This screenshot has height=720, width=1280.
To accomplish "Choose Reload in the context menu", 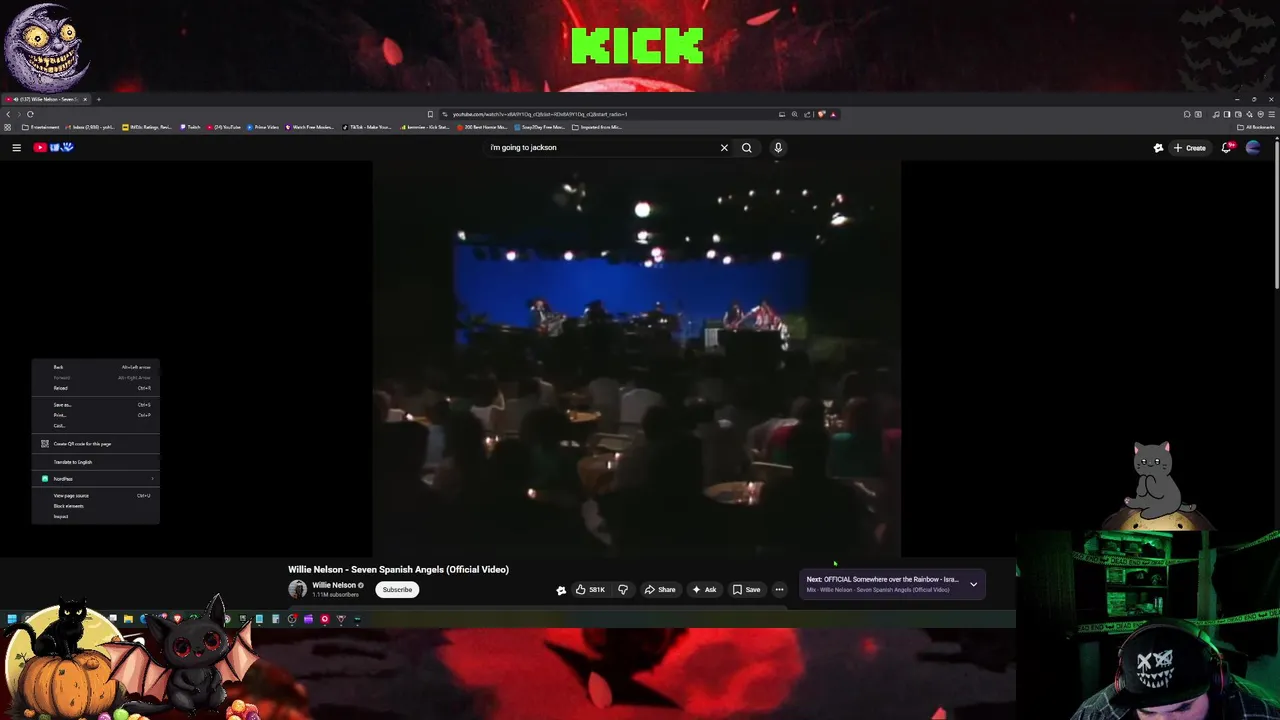I will tap(95, 388).
